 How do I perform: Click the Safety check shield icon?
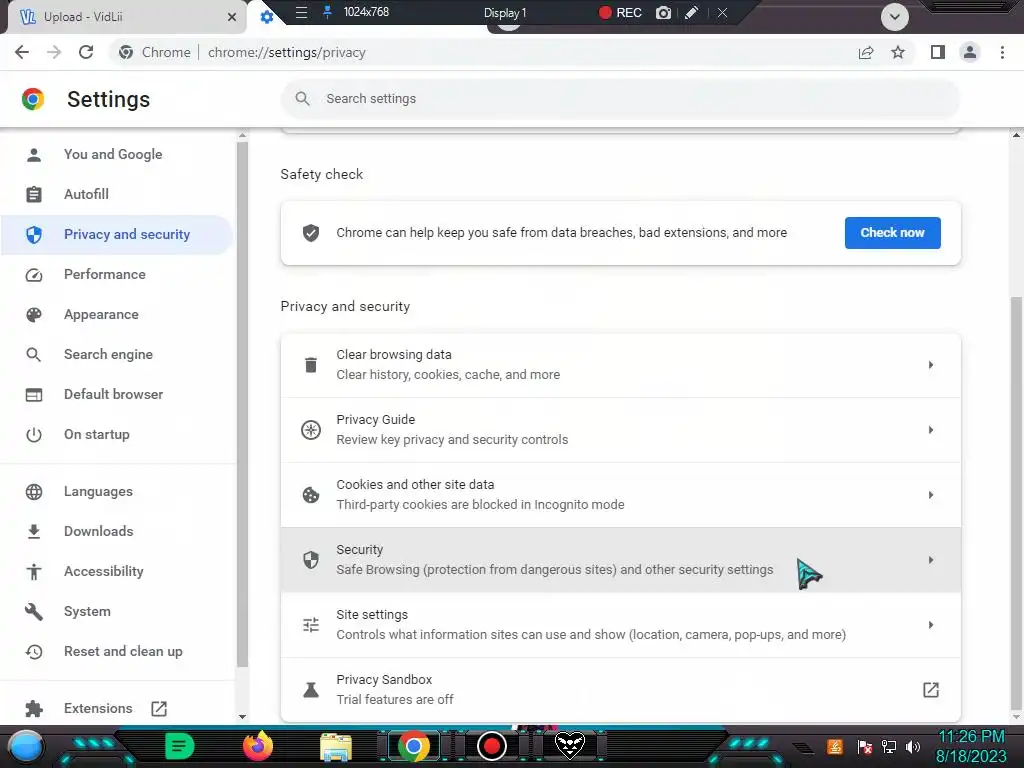311,233
